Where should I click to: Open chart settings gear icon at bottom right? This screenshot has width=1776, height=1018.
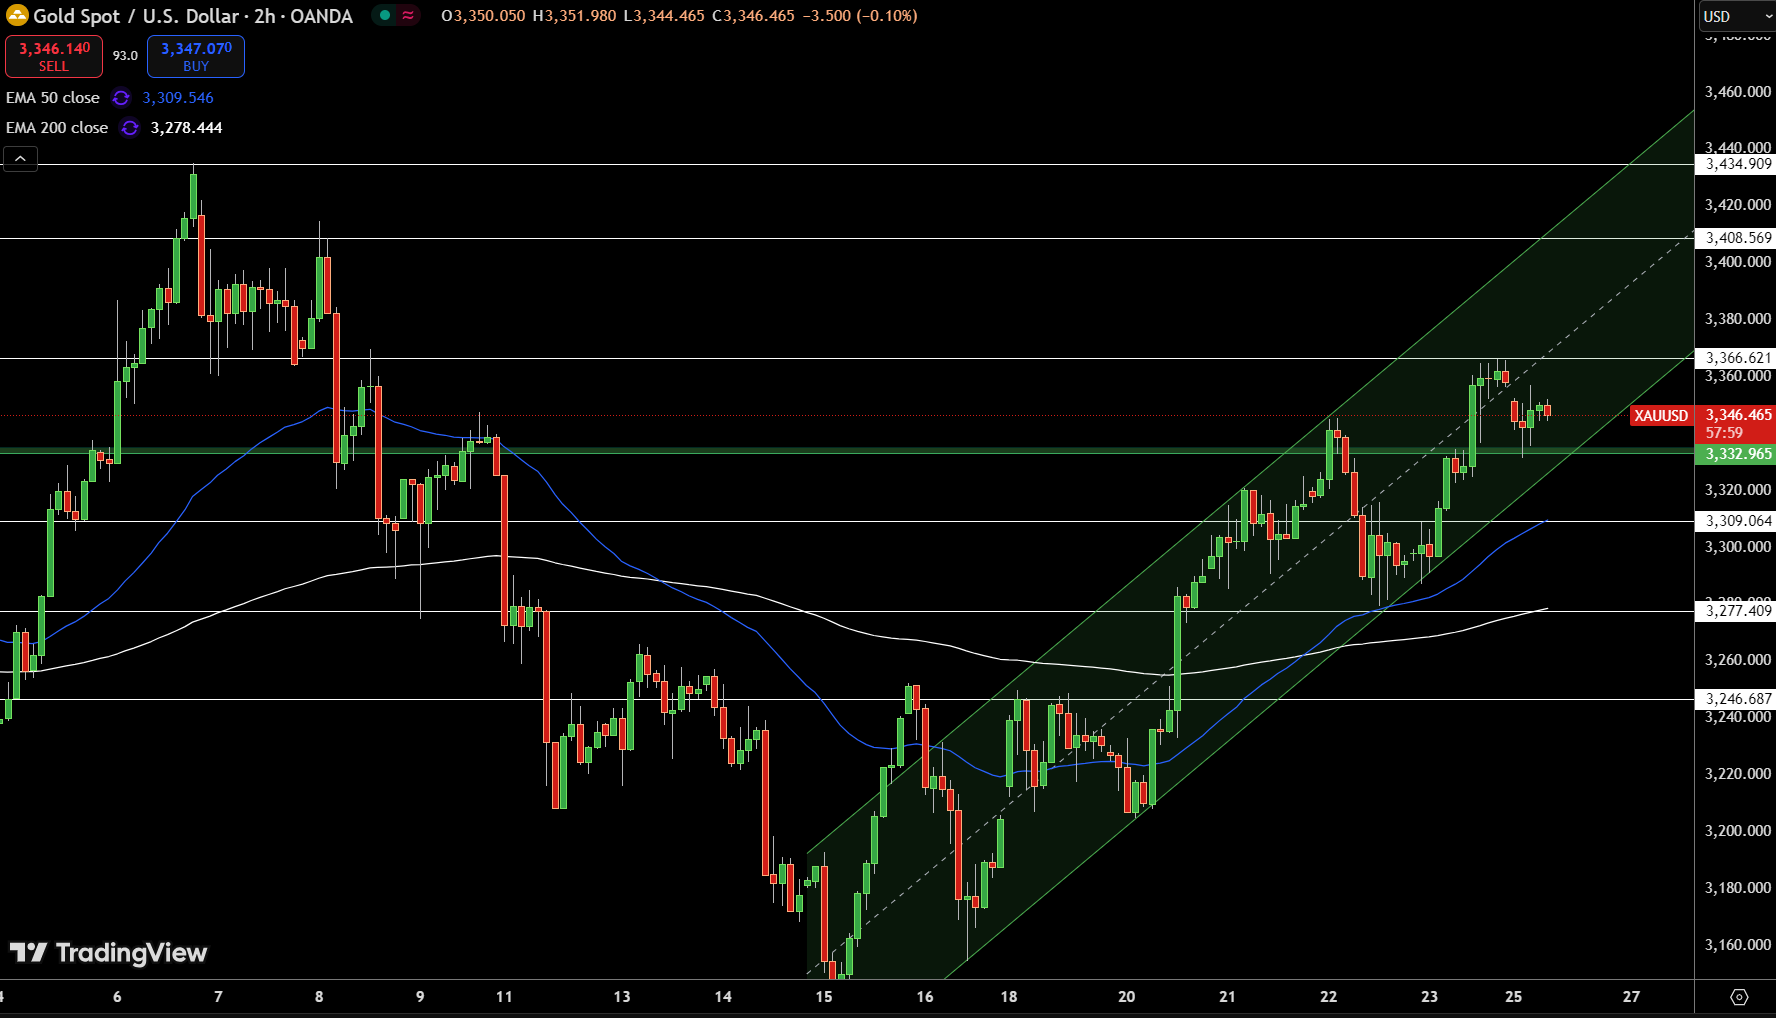(1739, 997)
